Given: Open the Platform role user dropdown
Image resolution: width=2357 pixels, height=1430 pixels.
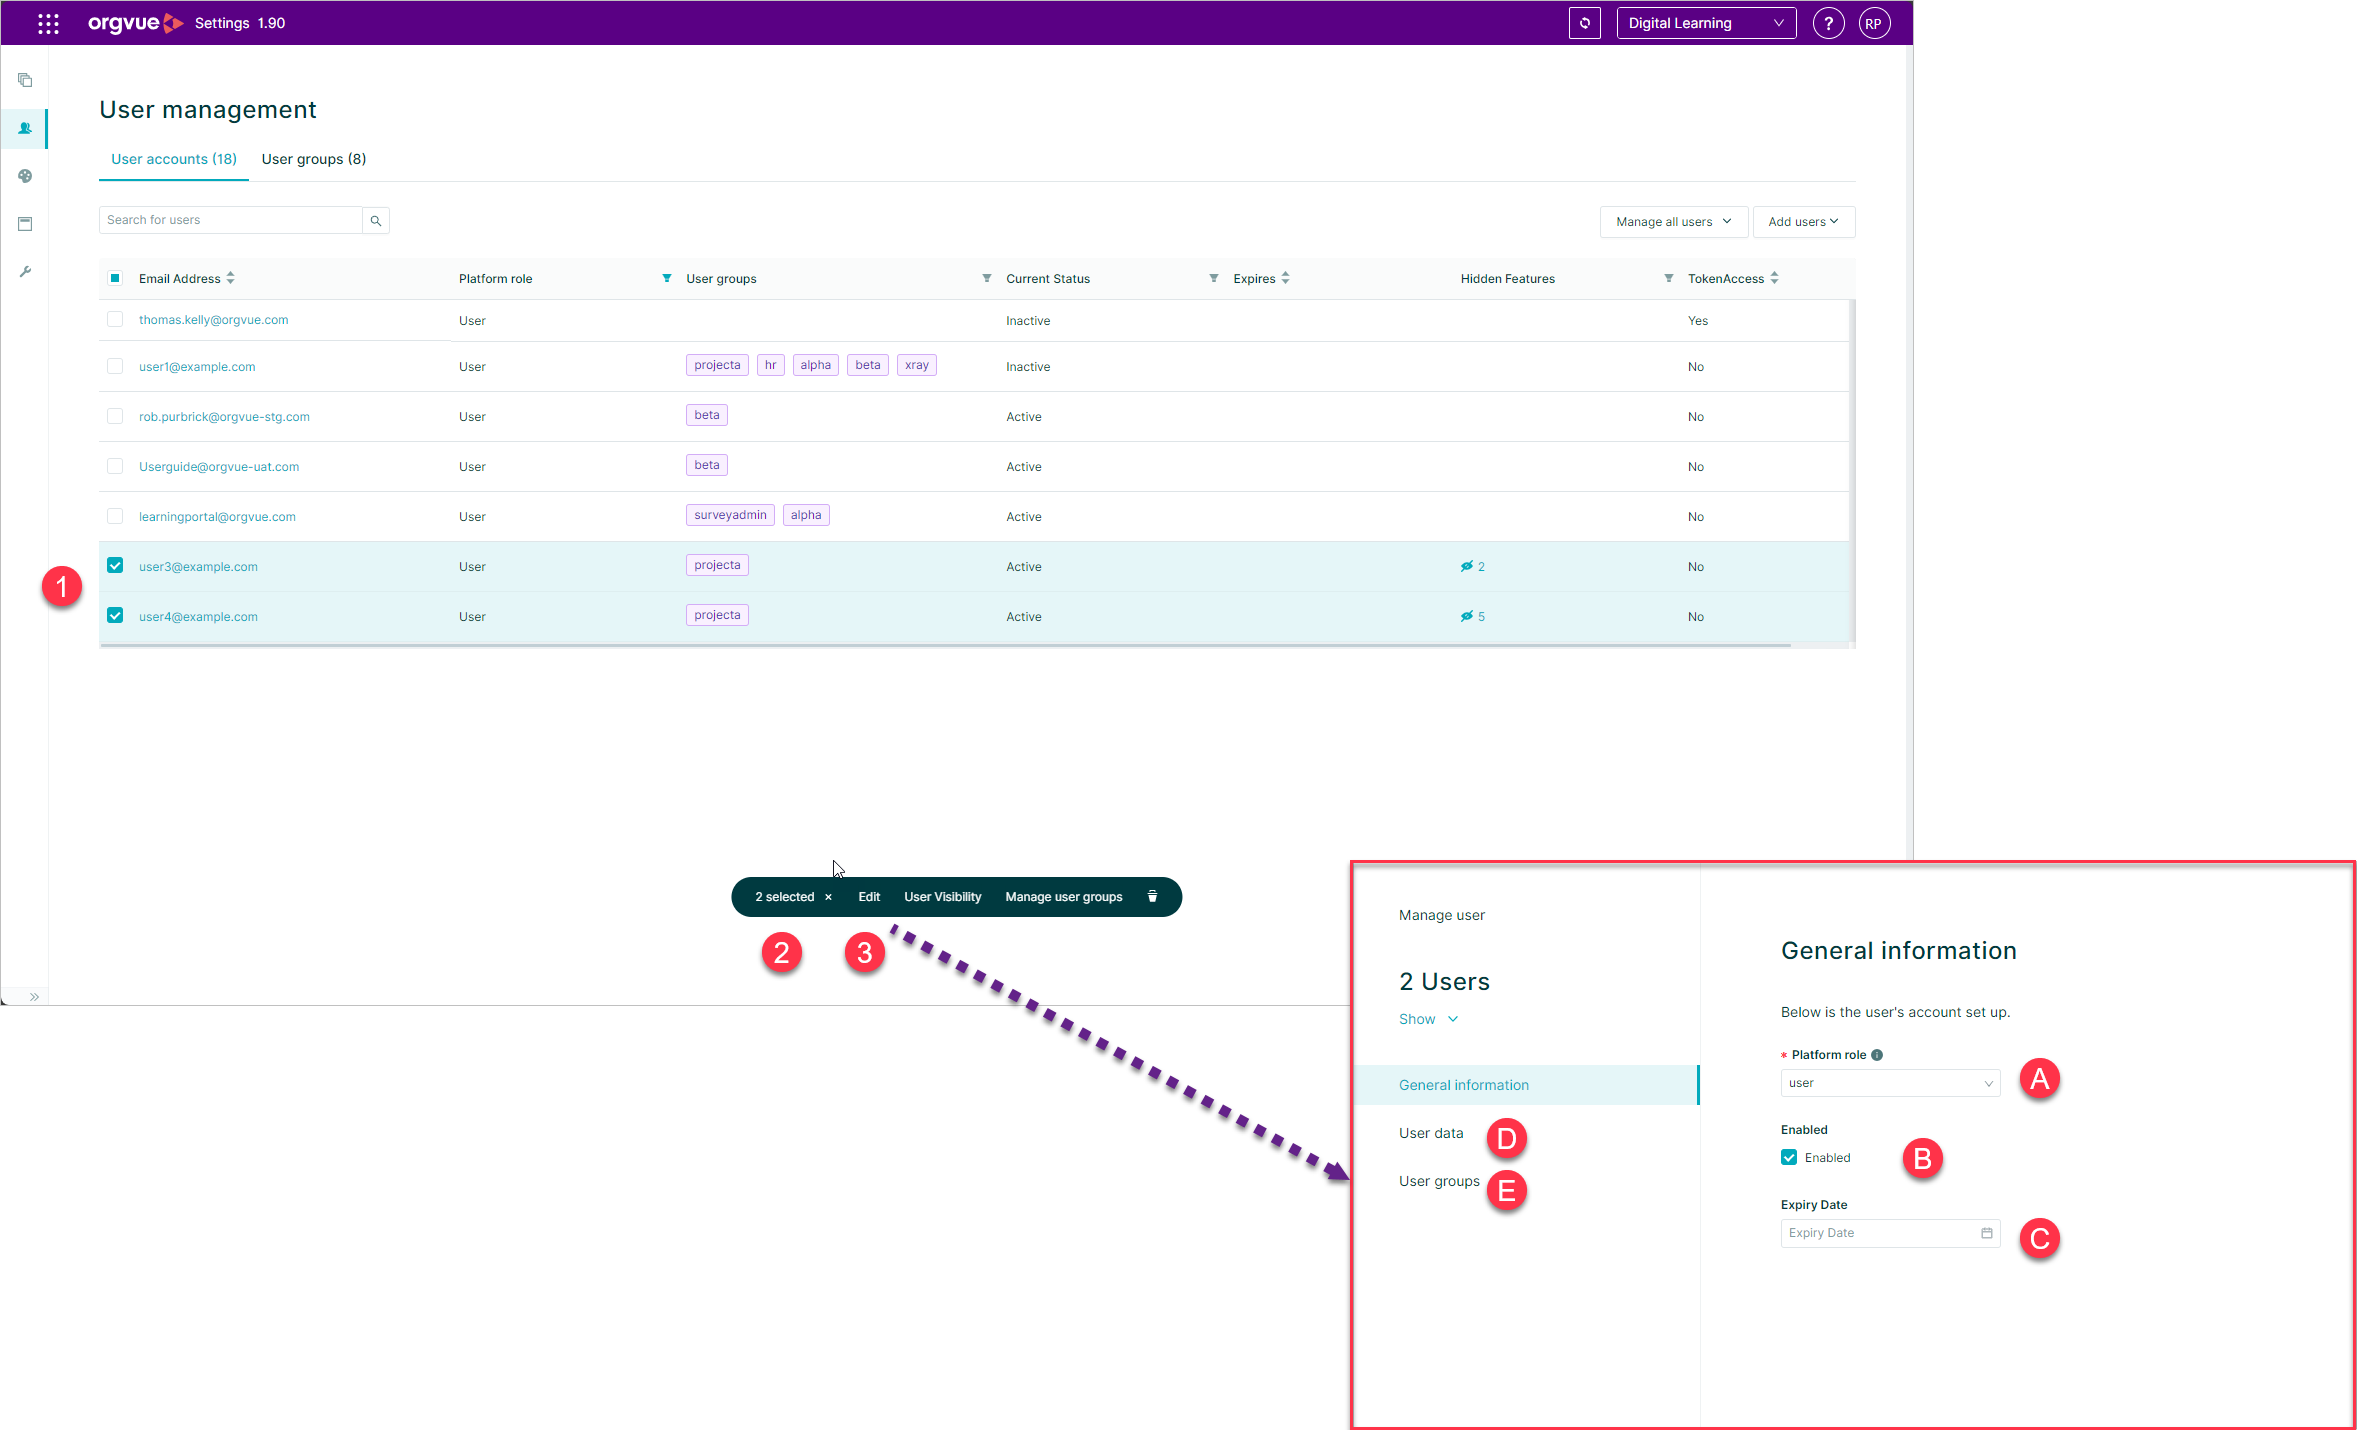Looking at the screenshot, I should tap(1890, 1083).
